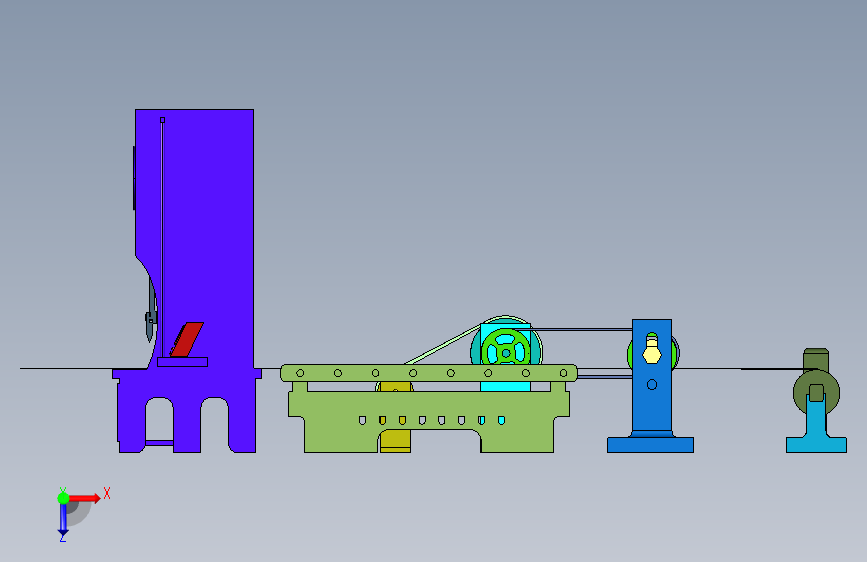The height and width of the screenshot is (562, 867).
Task: Select the yellow block under feeder table
Action: point(395,440)
